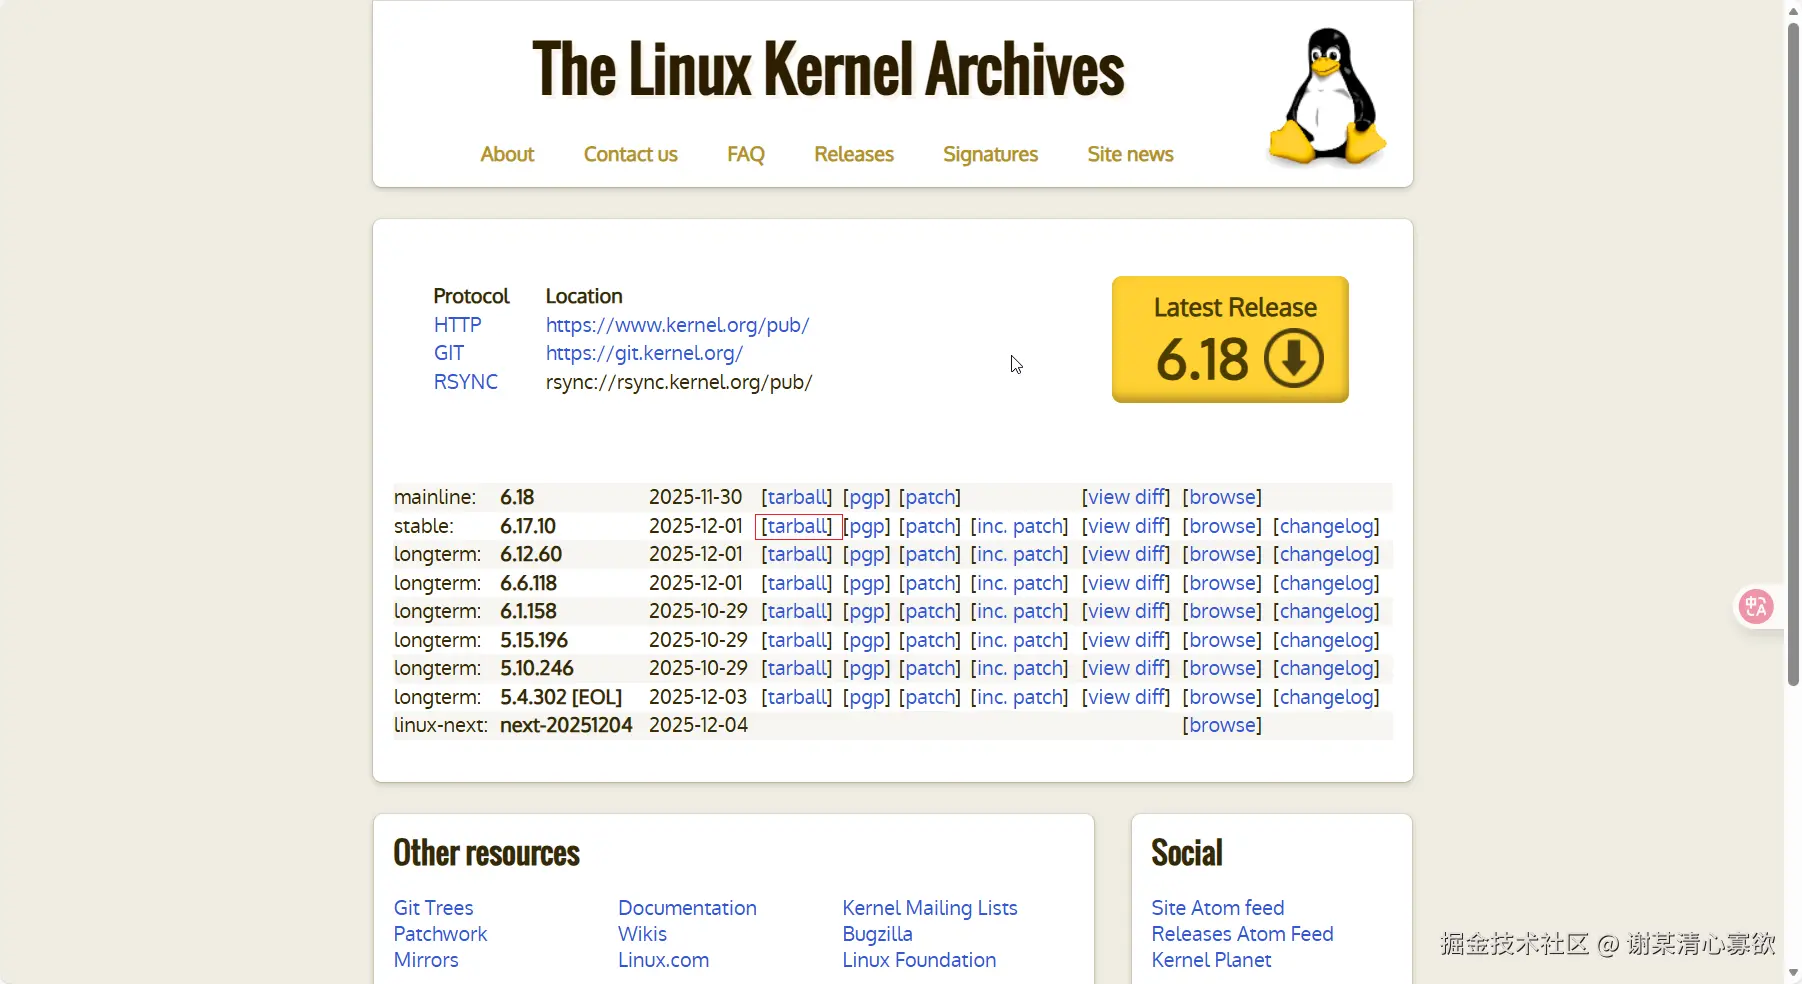Image resolution: width=1802 pixels, height=984 pixels.
Task: Browse the mainline 6.18 tree
Action: tap(1222, 497)
